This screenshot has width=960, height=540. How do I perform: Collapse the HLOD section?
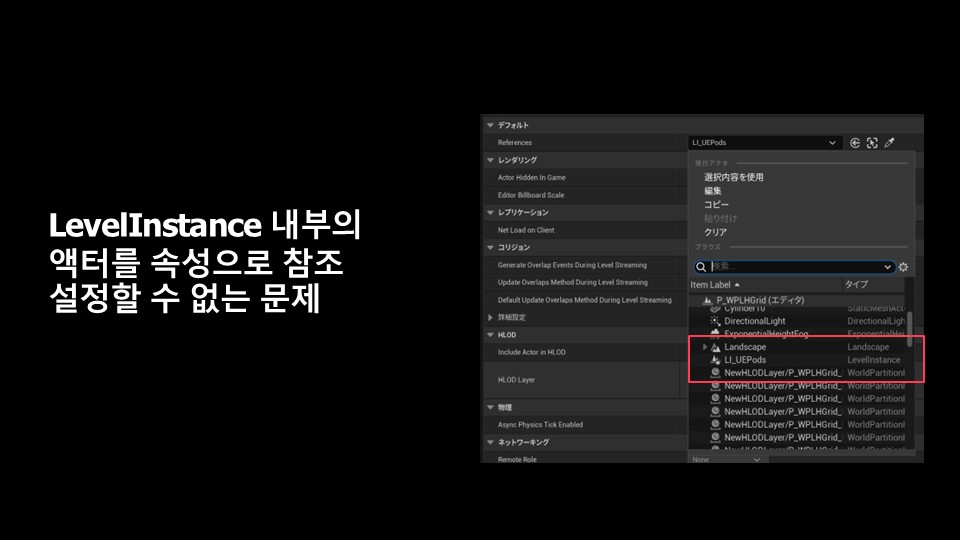[490, 335]
